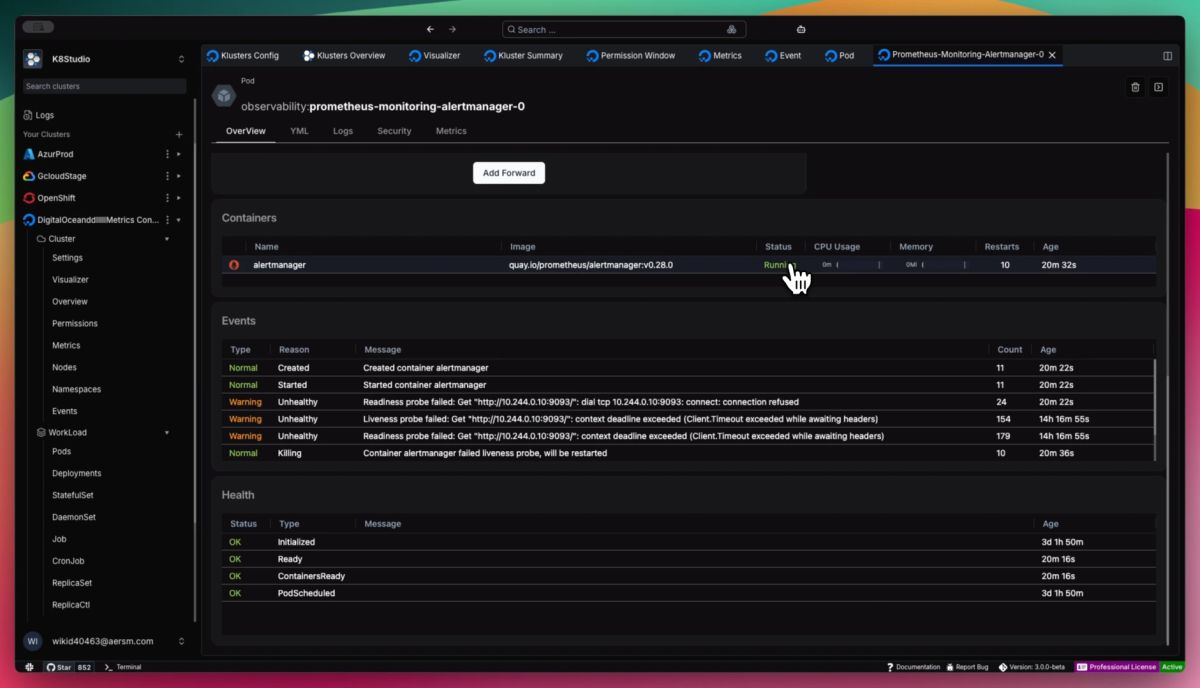Click the Professional License badge
Viewport: 1200px width, 688px height.
click(x=1115, y=667)
